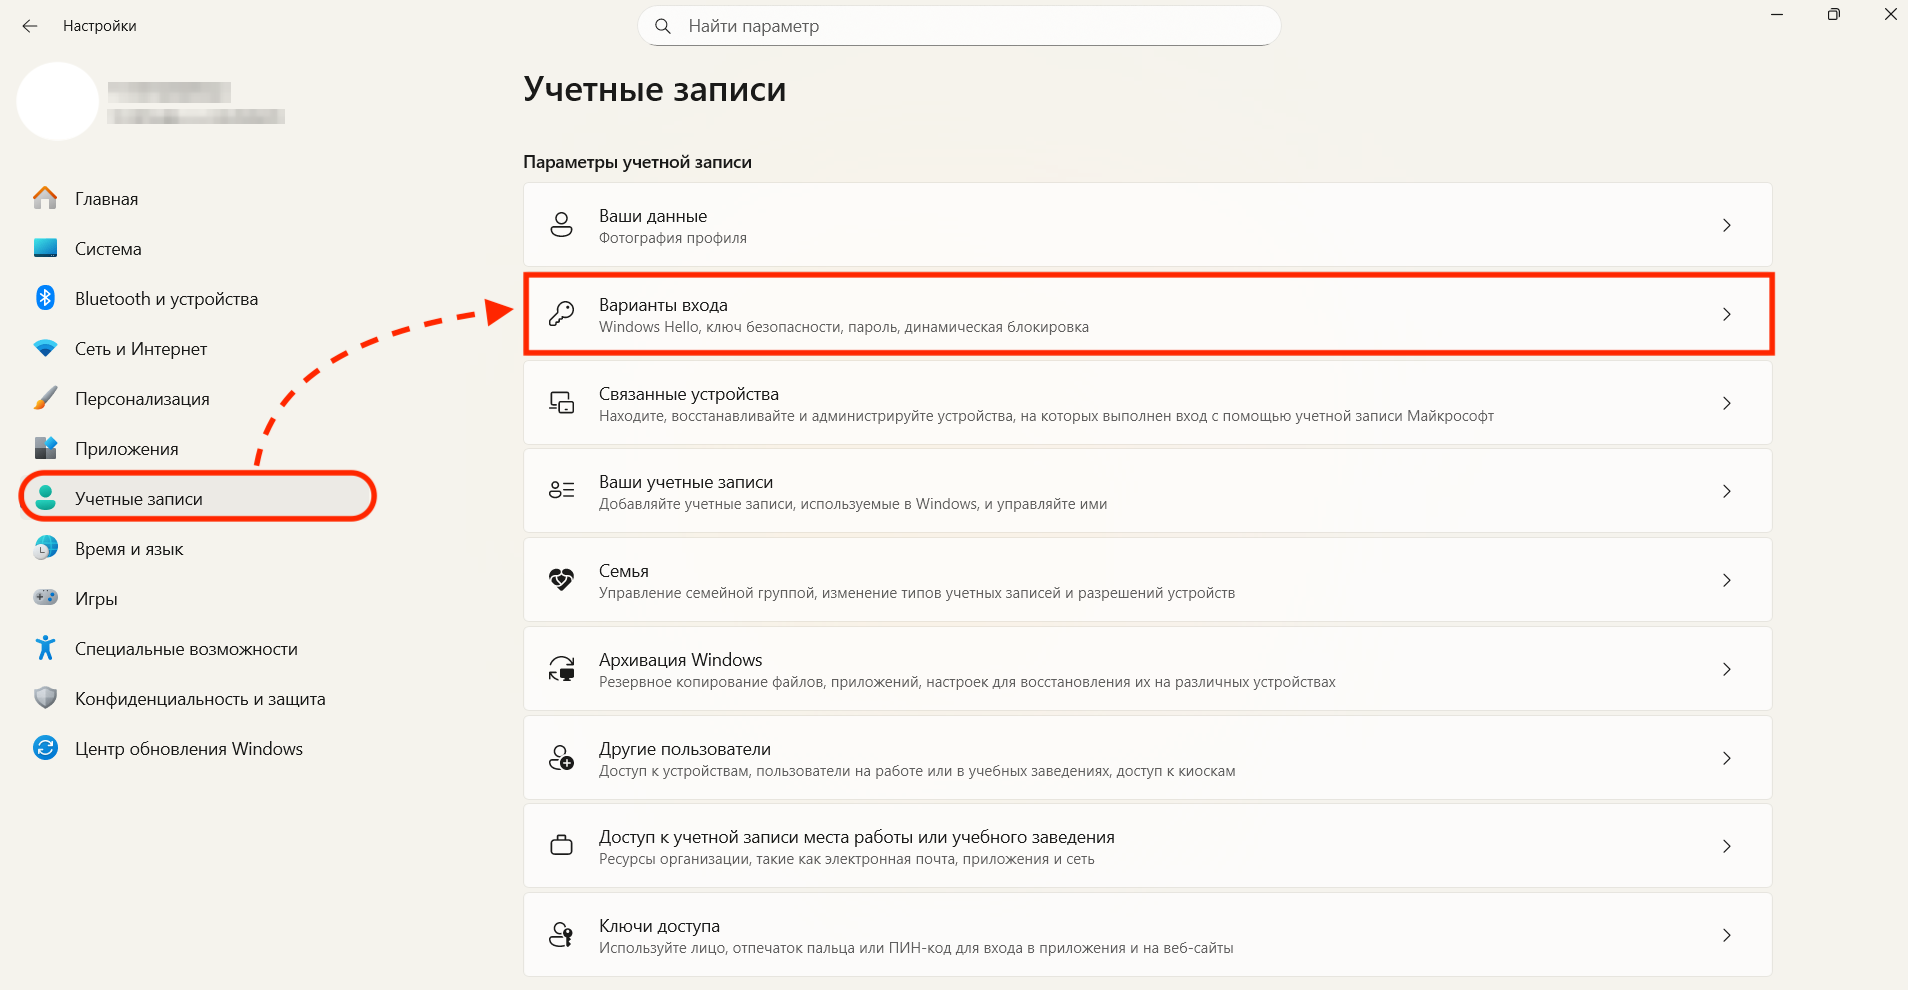Select the Учетные записи person icon
The image size is (1908, 990).
(x=45, y=498)
